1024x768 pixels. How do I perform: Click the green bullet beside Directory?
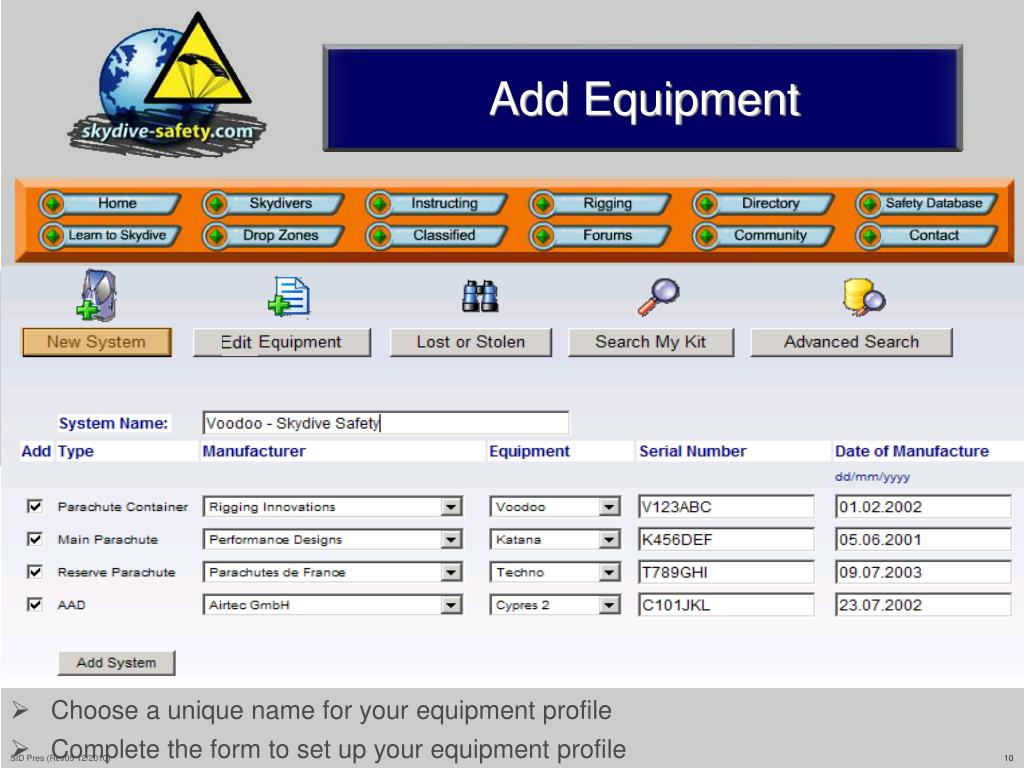706,204
